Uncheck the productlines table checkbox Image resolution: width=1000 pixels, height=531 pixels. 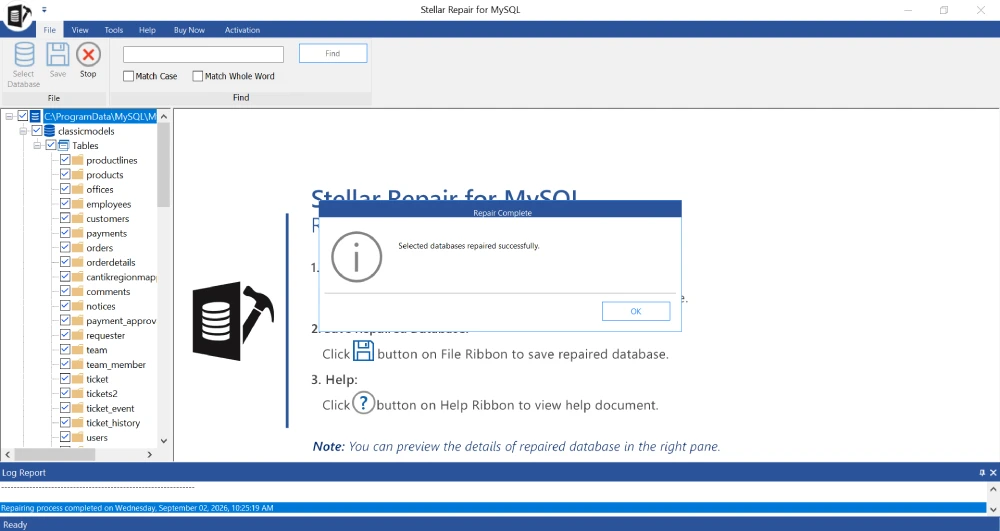pyautogui.click(x=65, y=159)
